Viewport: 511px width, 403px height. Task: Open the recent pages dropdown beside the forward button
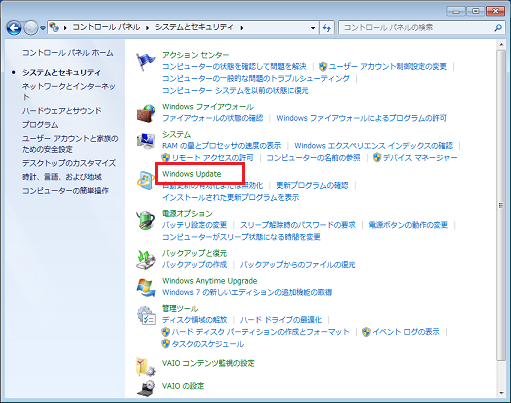(x=43, y=28)
